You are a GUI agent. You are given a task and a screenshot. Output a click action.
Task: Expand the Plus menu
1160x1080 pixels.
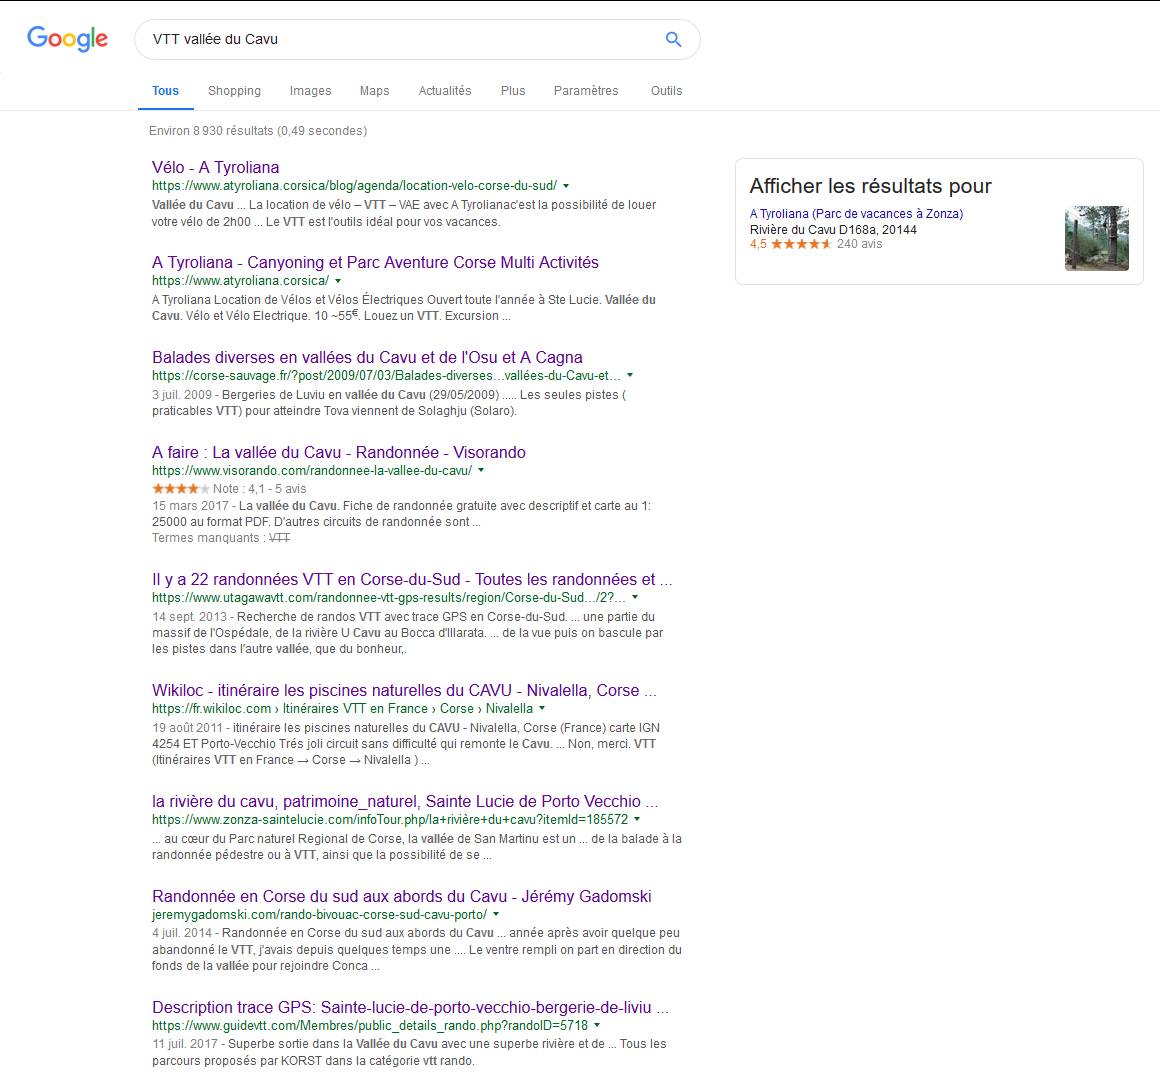click(x=513, y=90)
